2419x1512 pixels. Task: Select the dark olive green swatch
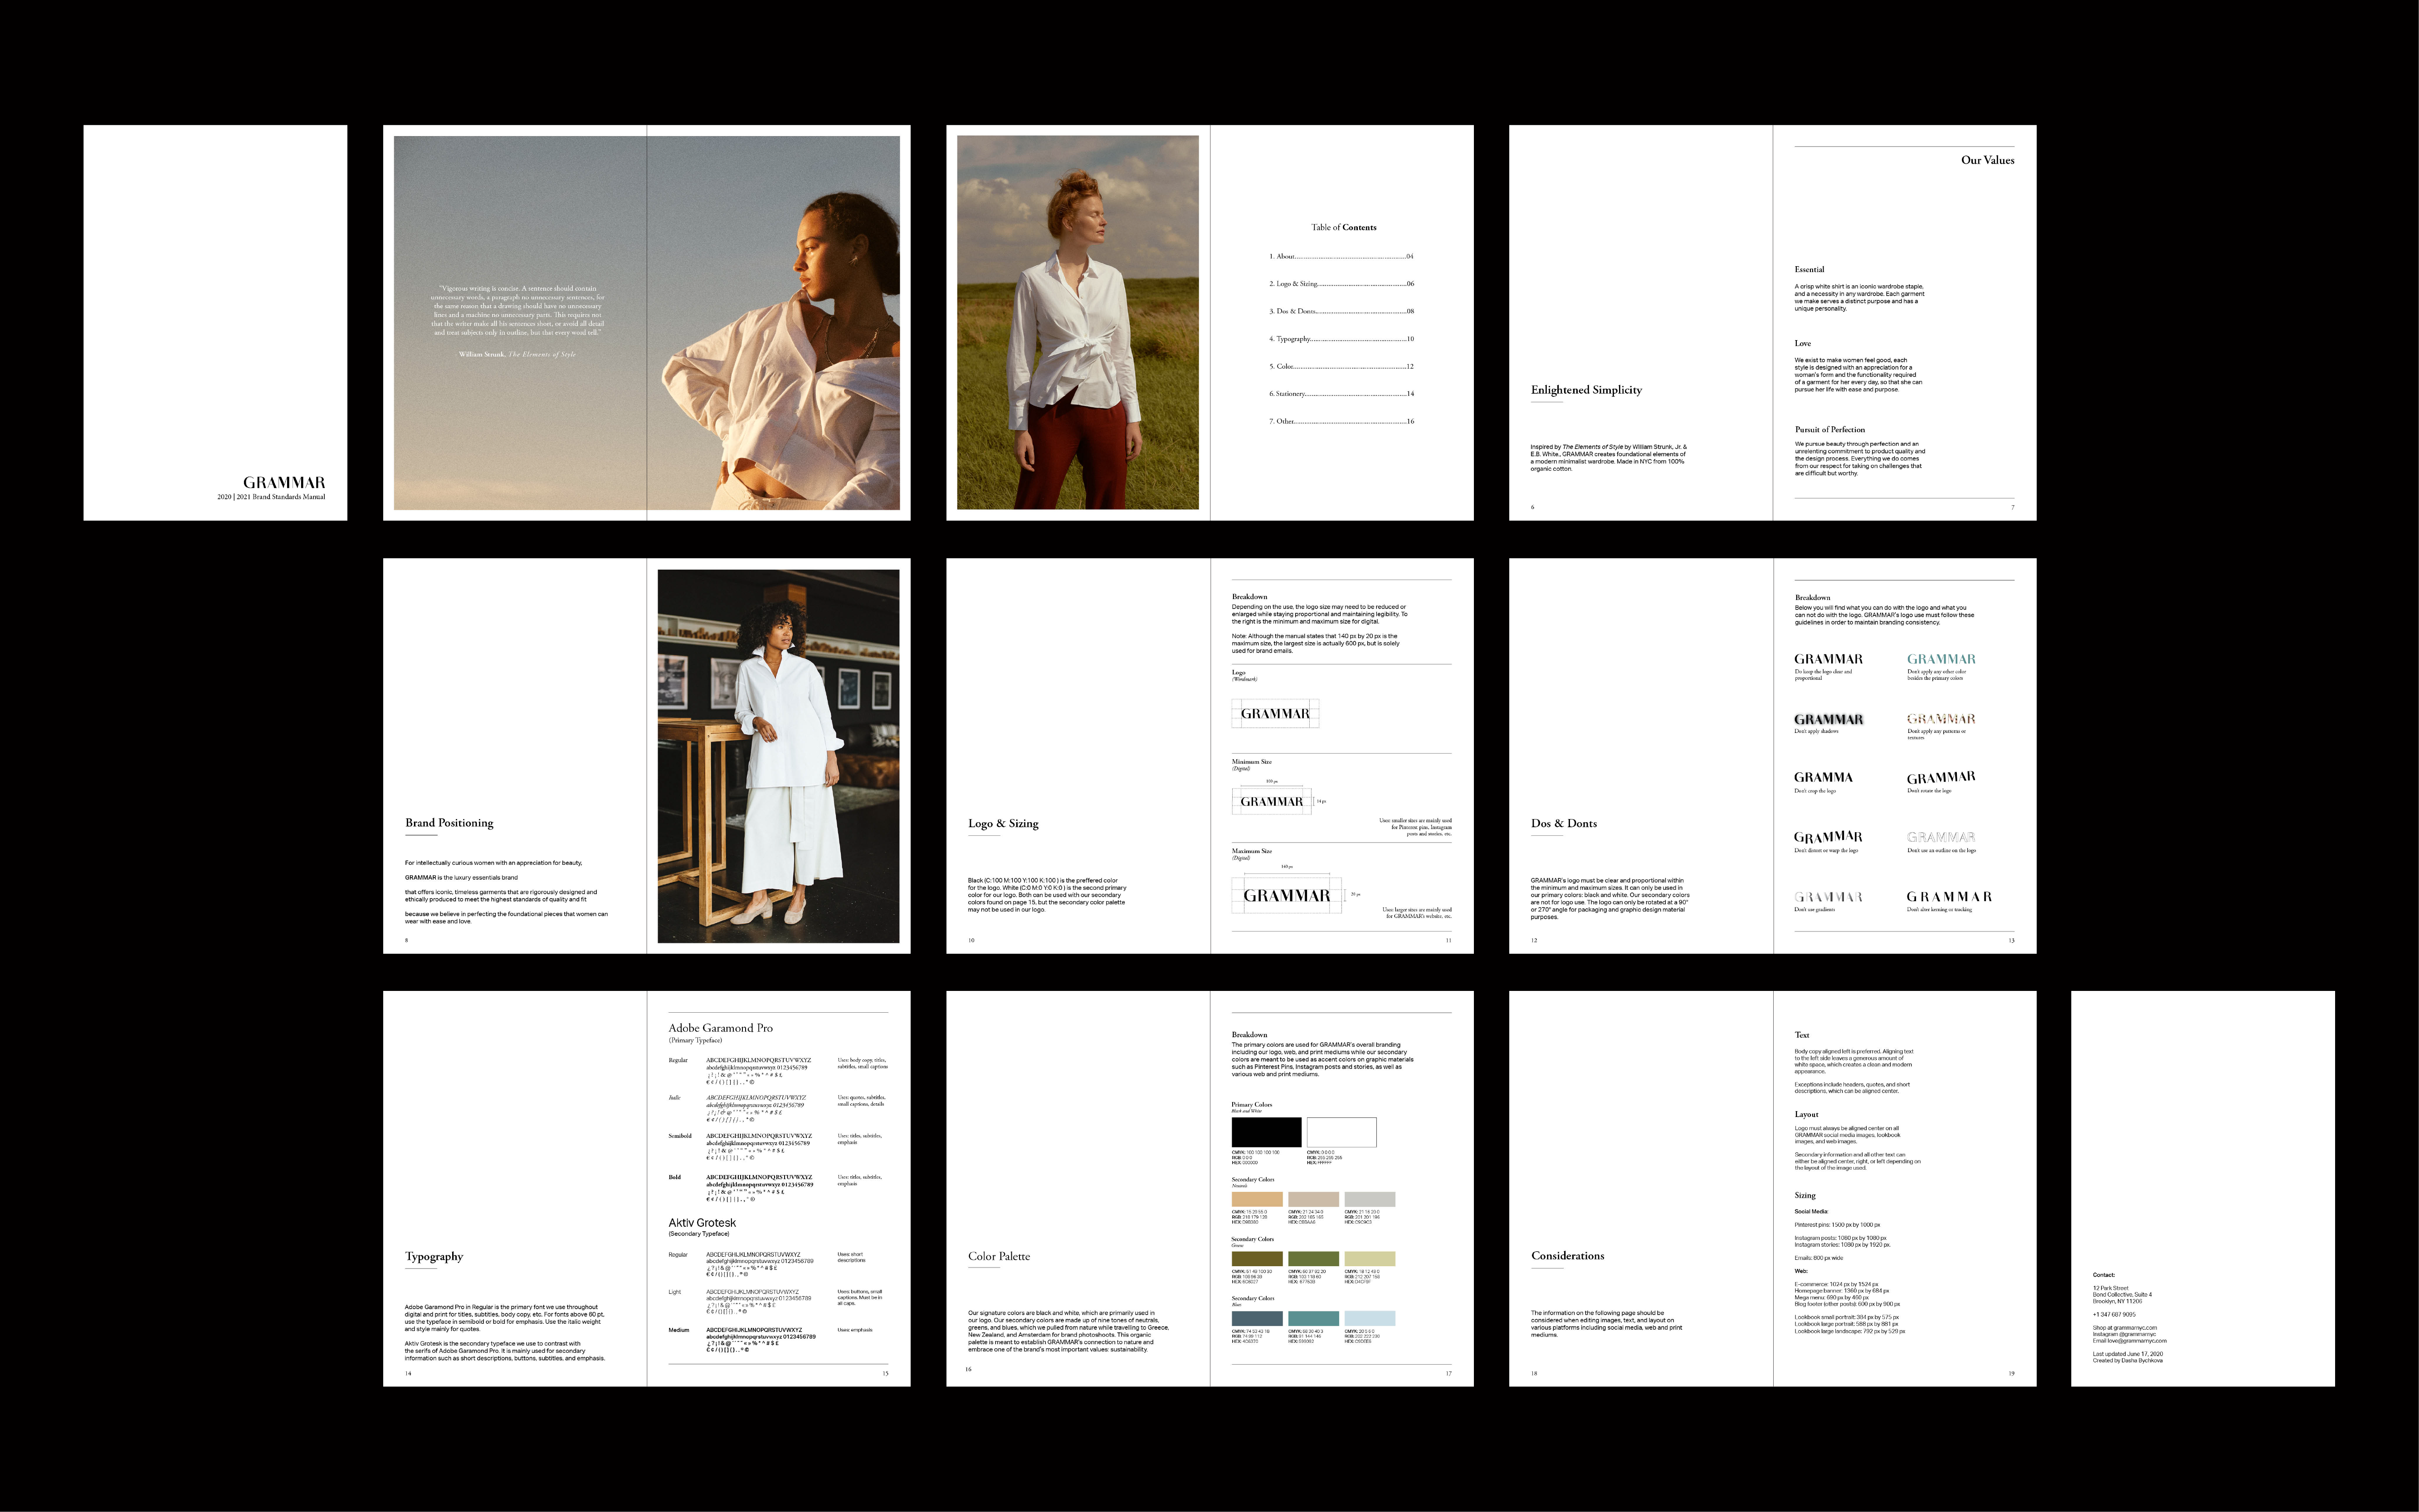click(1256, 1258)
